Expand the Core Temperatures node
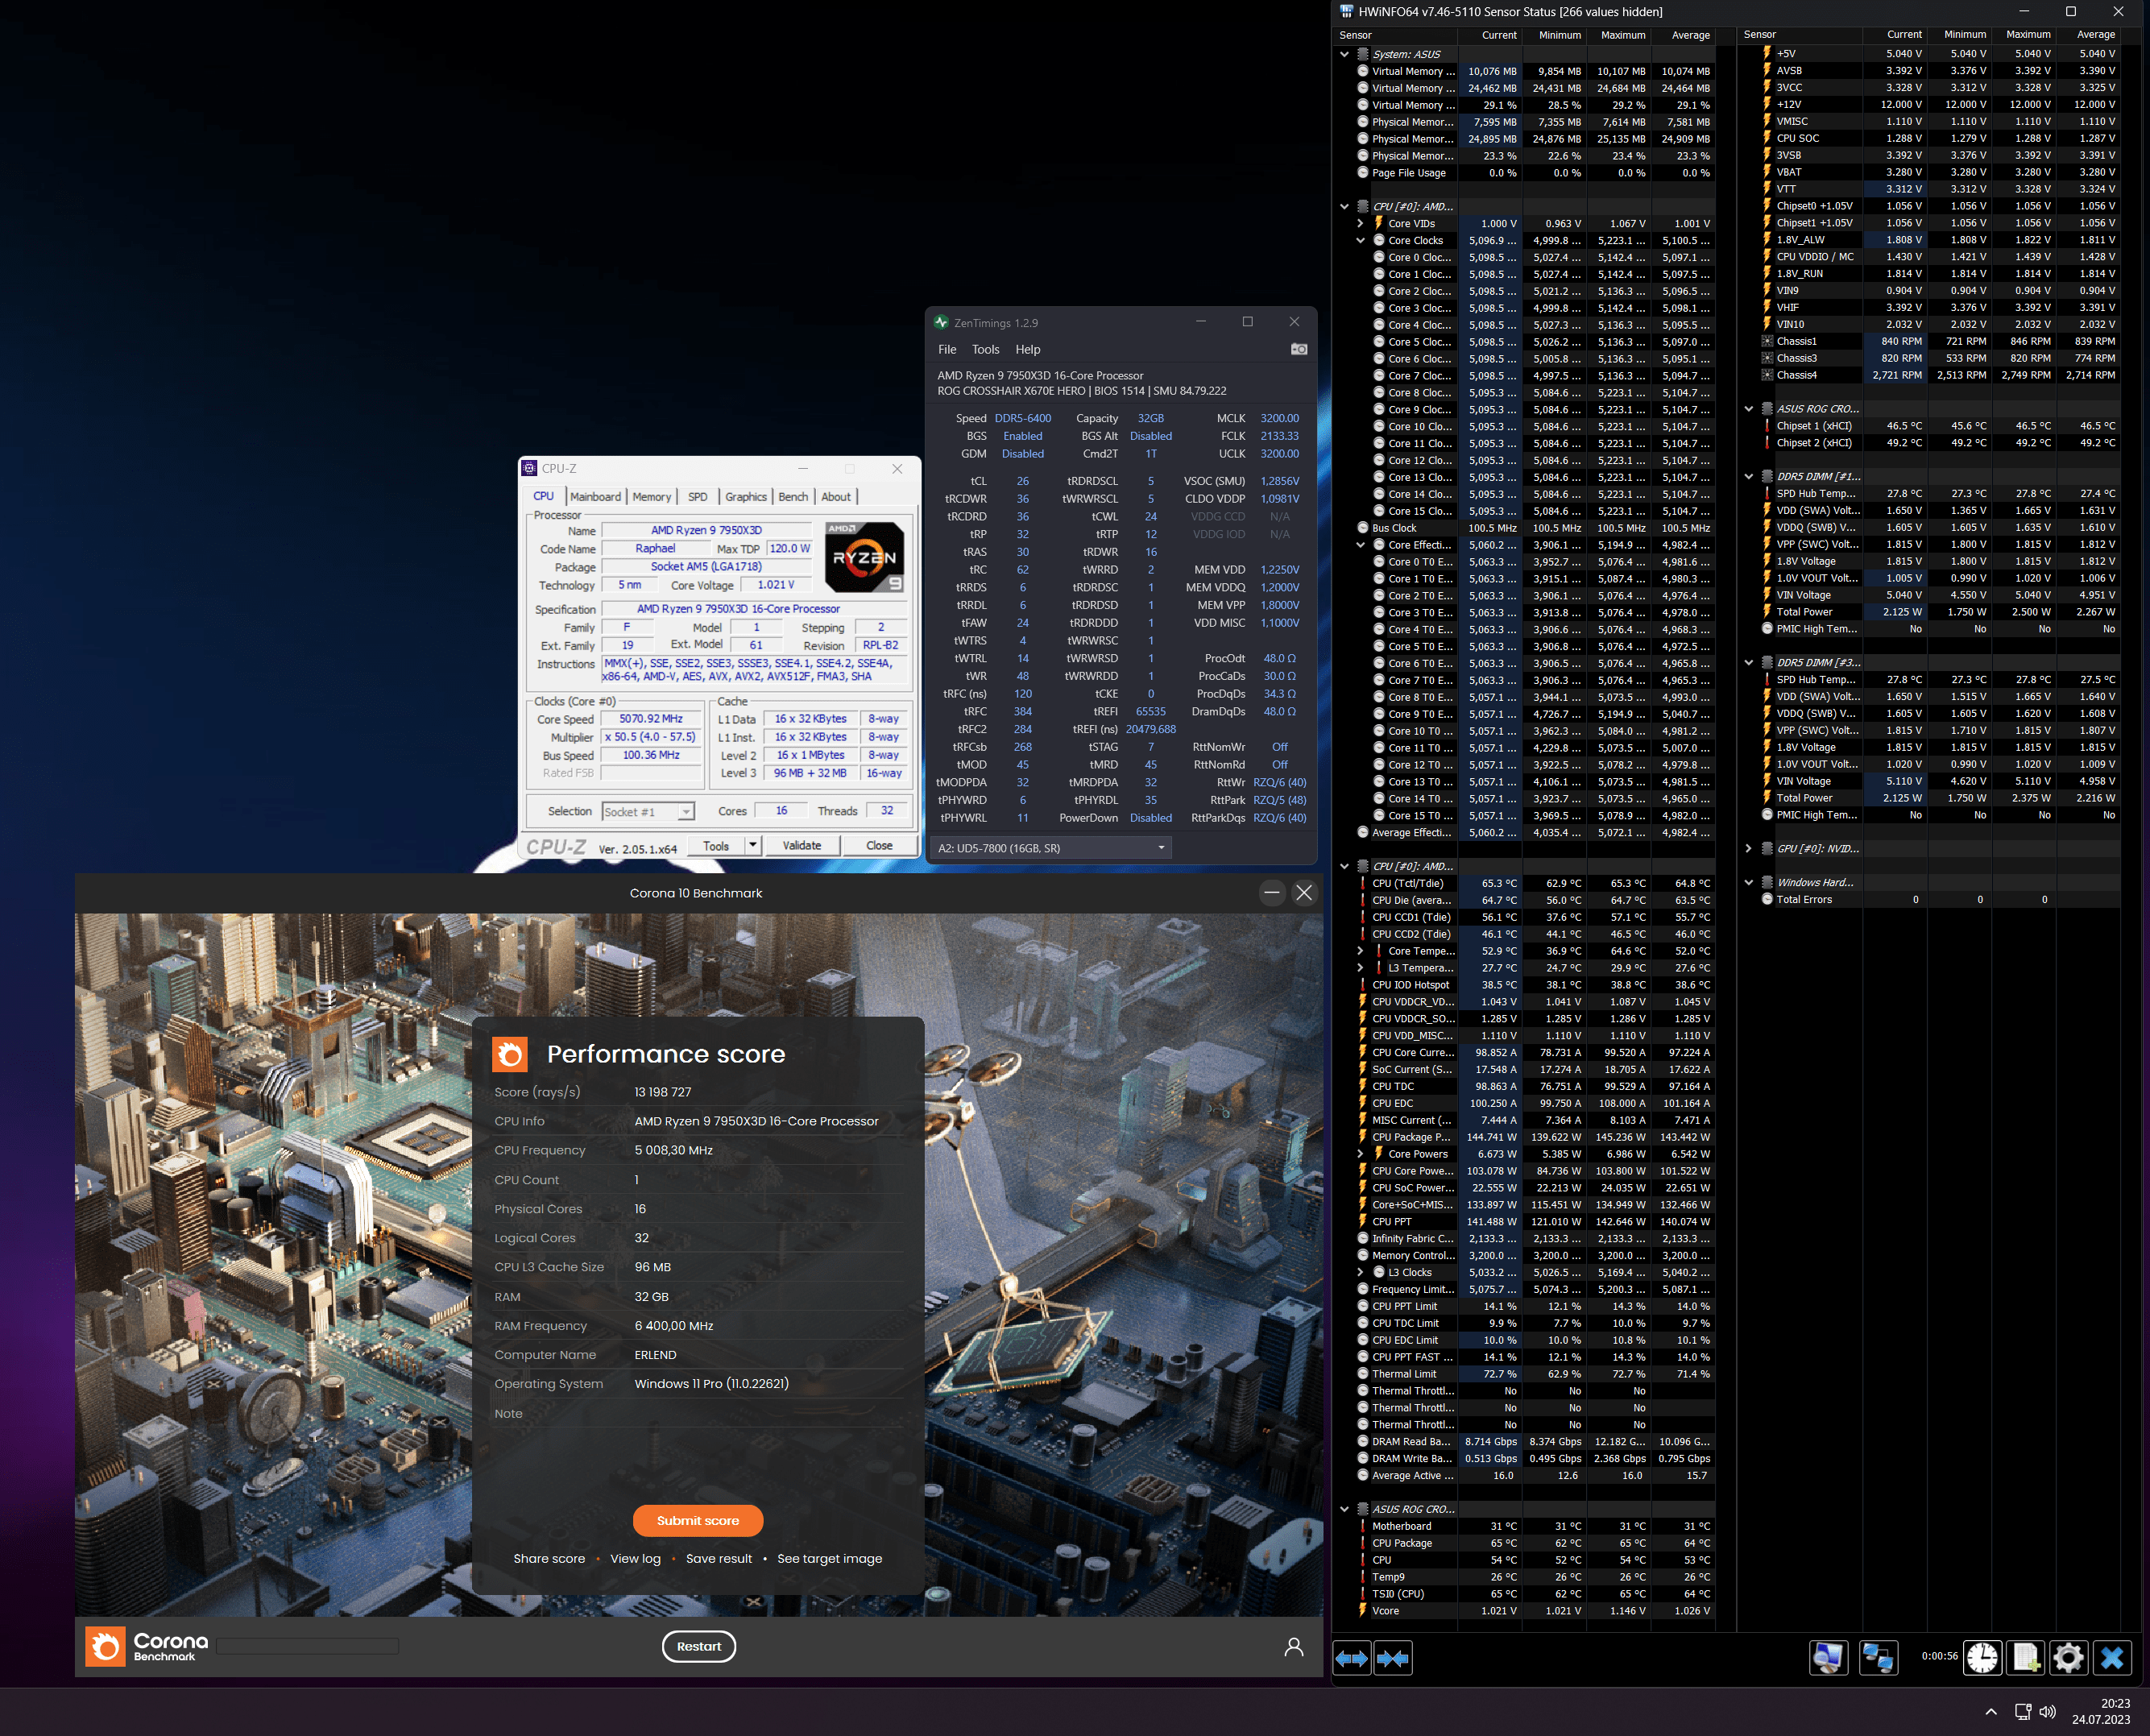The image size is (2150, 1736). [1360, 951]
